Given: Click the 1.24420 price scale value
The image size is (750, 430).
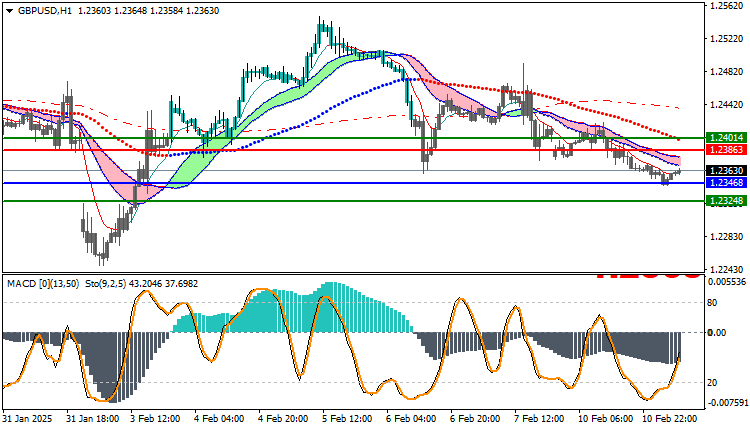Looking at the screenshot, I should 727,105.
